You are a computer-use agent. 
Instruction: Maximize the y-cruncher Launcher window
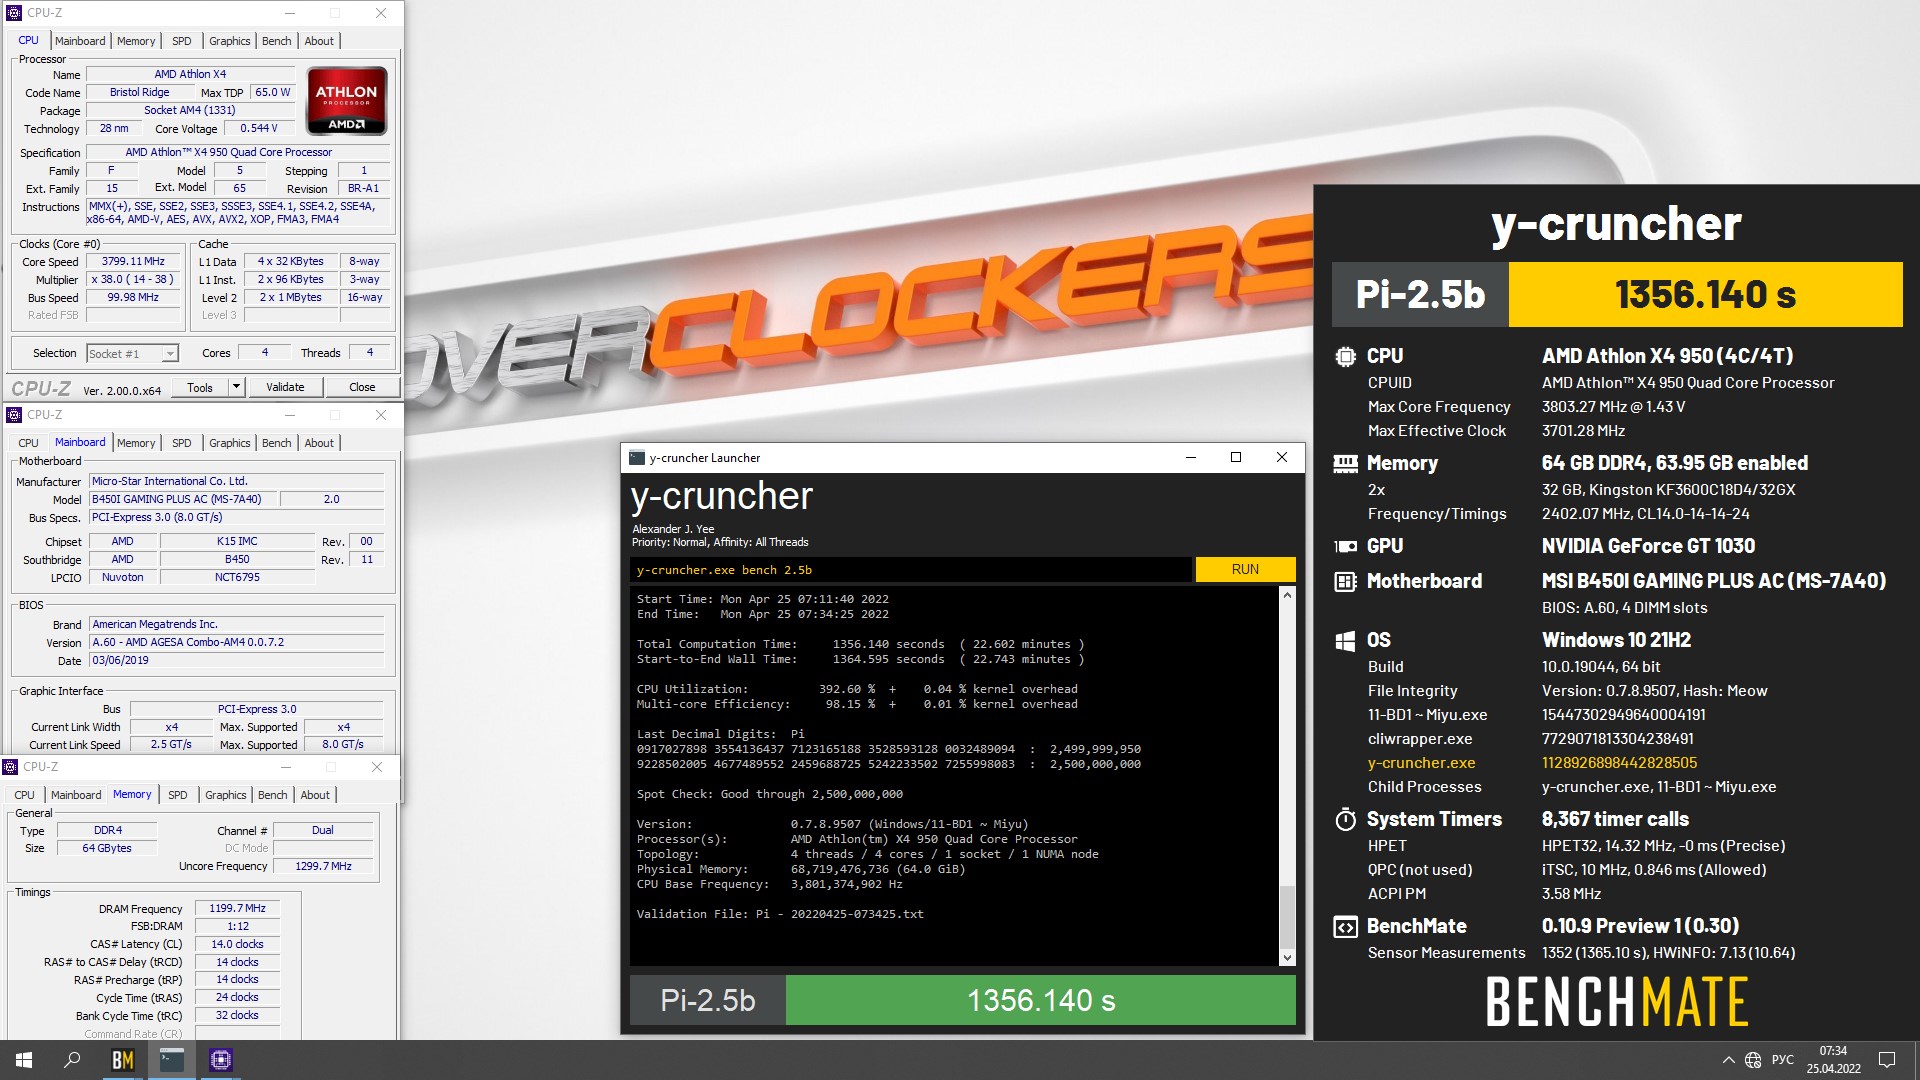coord(1236,458)
